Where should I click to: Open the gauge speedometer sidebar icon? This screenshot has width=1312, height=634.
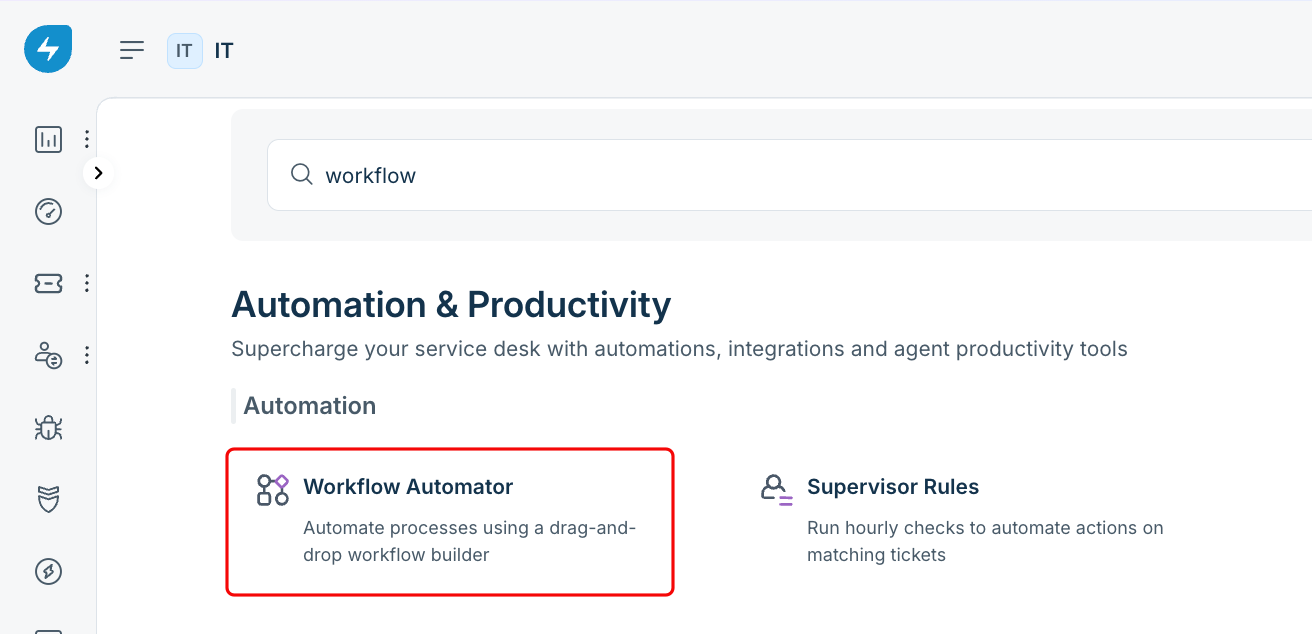point(48,211)
